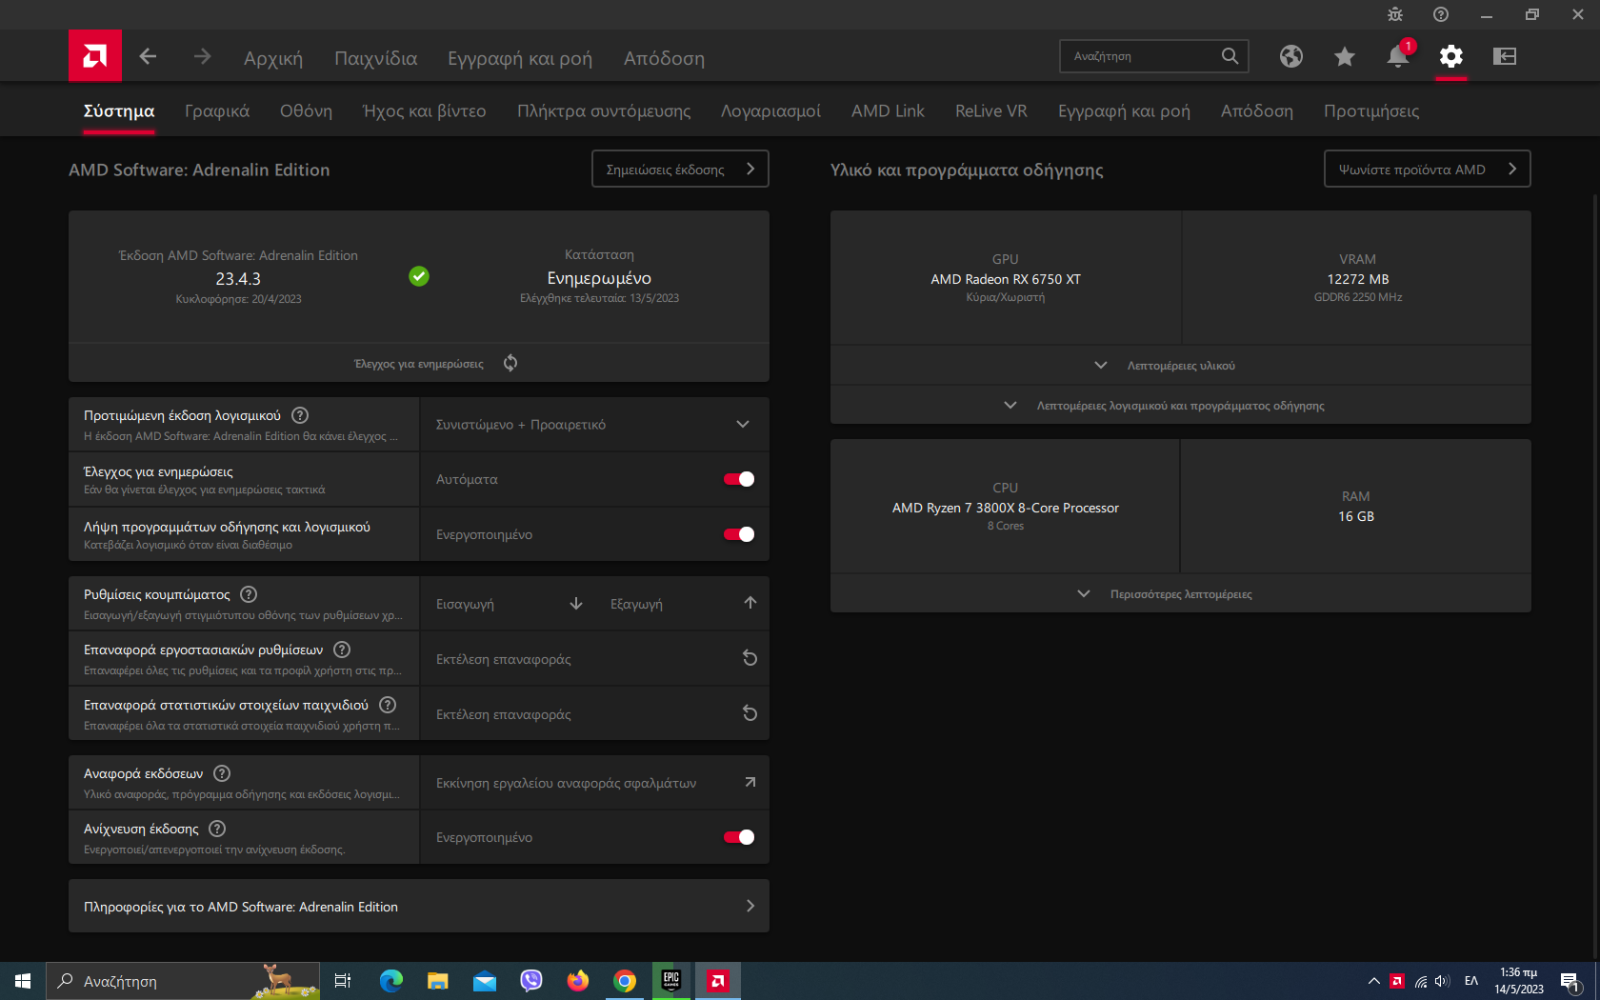Click the help icon next to Προτιμώμενη έκδοση λογισμικού

[300, 415]
